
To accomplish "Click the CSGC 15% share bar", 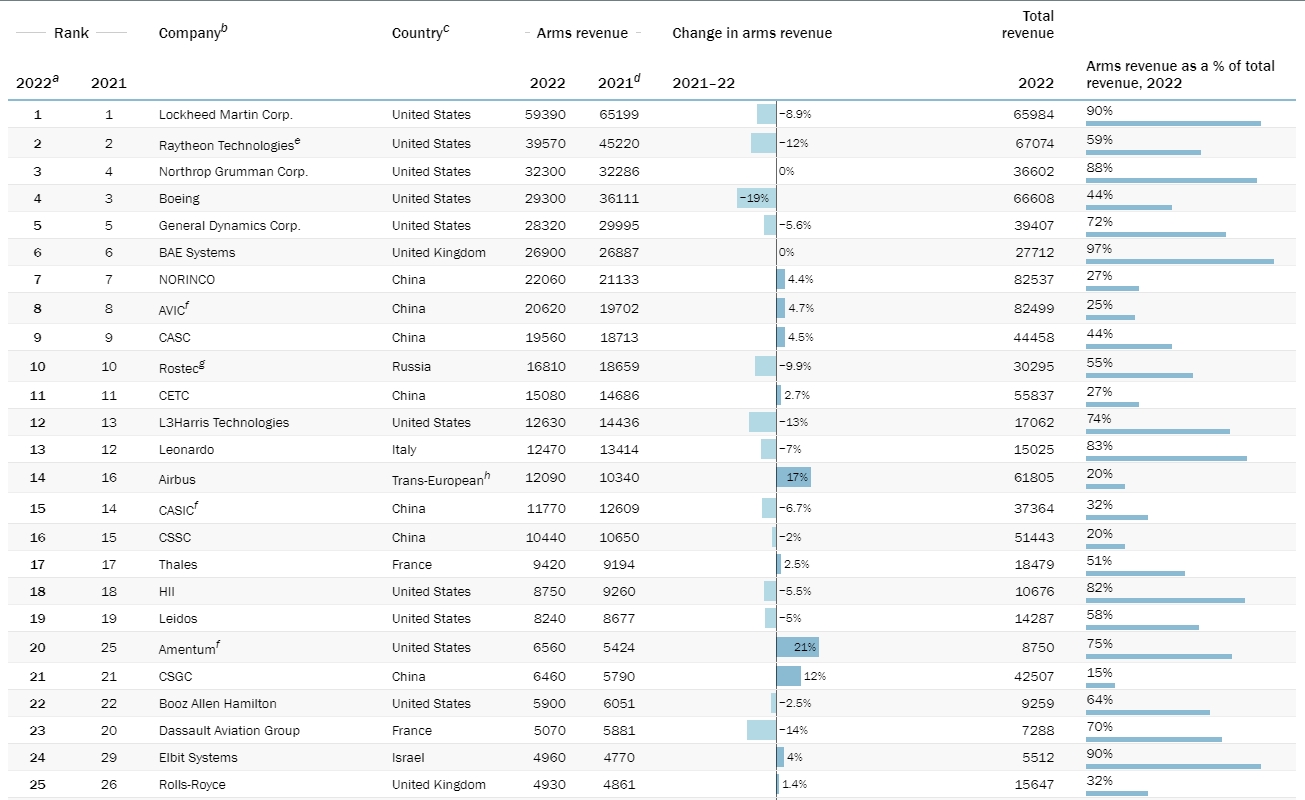I will pyautogui.click(x=1100, y=685).
